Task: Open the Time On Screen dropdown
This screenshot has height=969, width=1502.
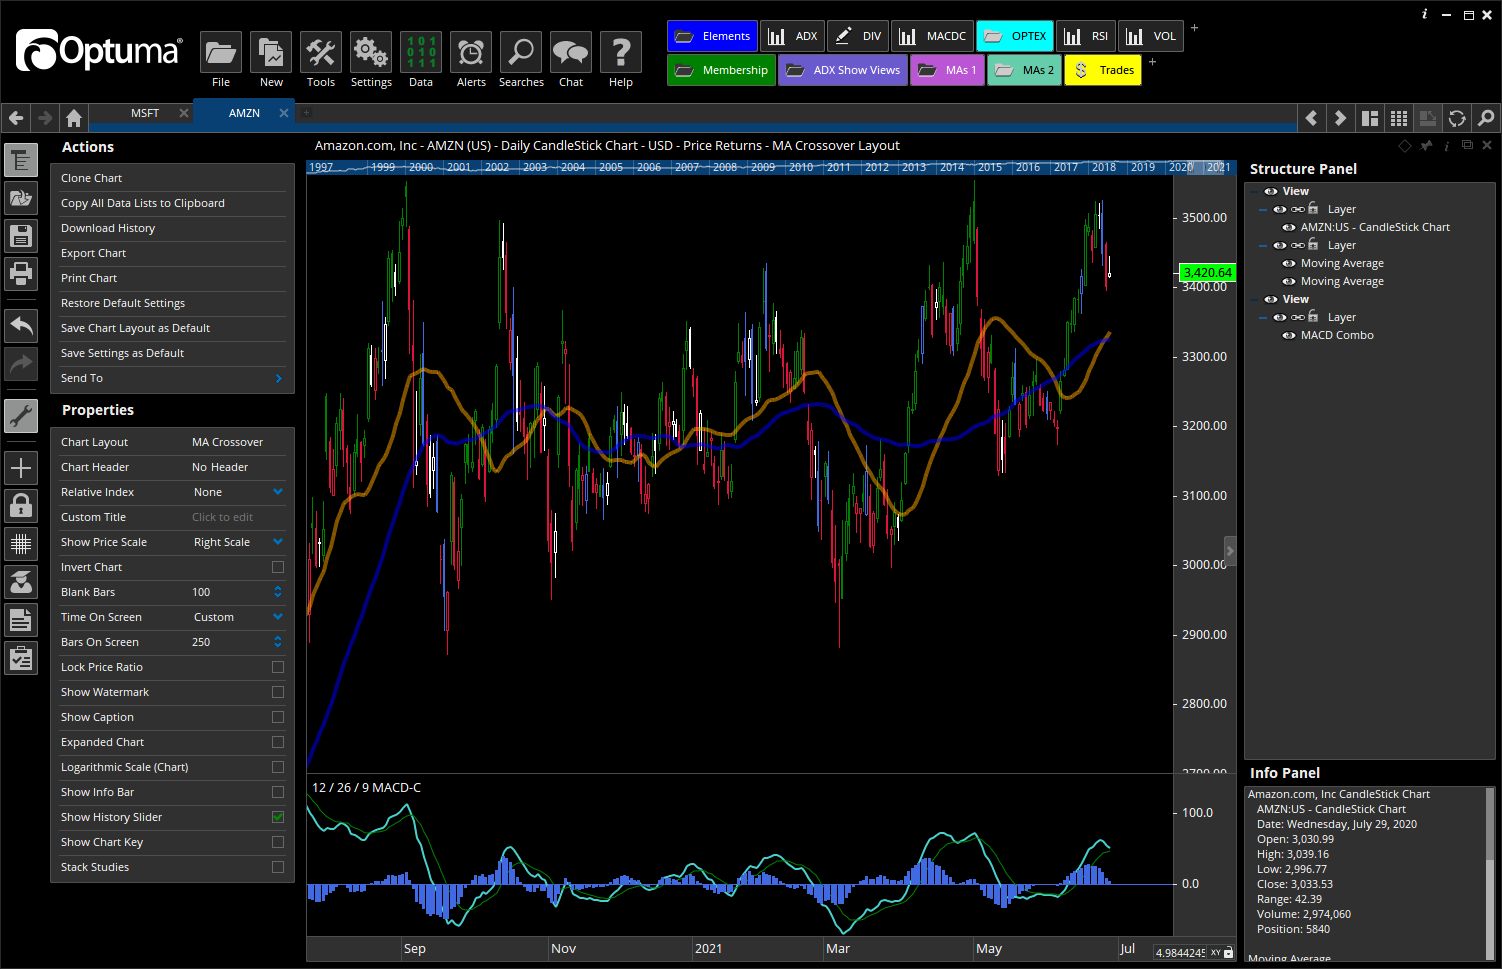Action: tap(278, 617)
